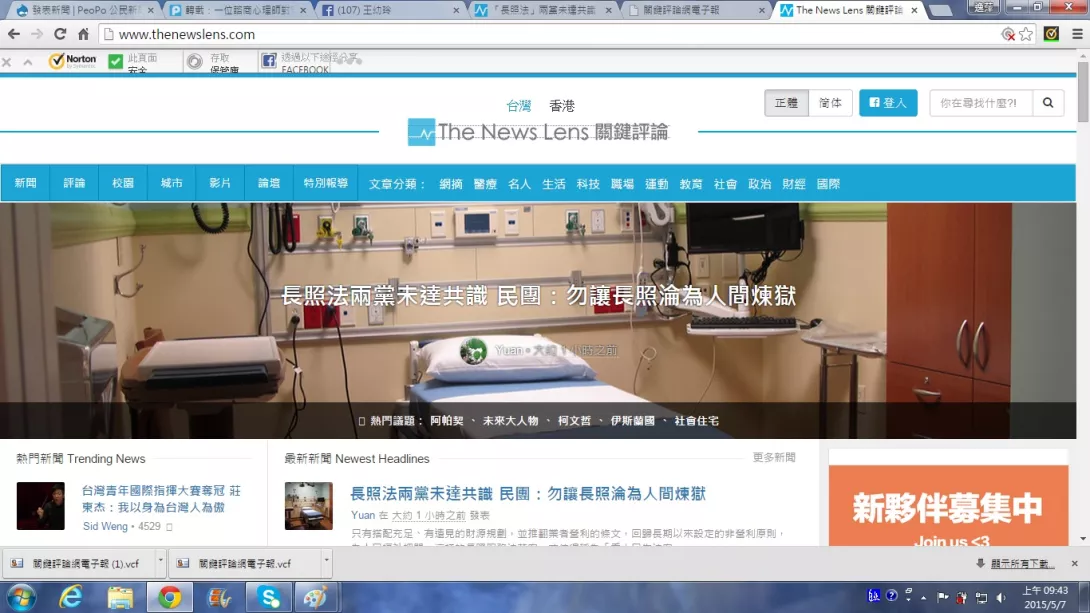This screenshot has height=613, width=1090.
Task: Bookmark this page with the star icon
Action: point(1026,34)
